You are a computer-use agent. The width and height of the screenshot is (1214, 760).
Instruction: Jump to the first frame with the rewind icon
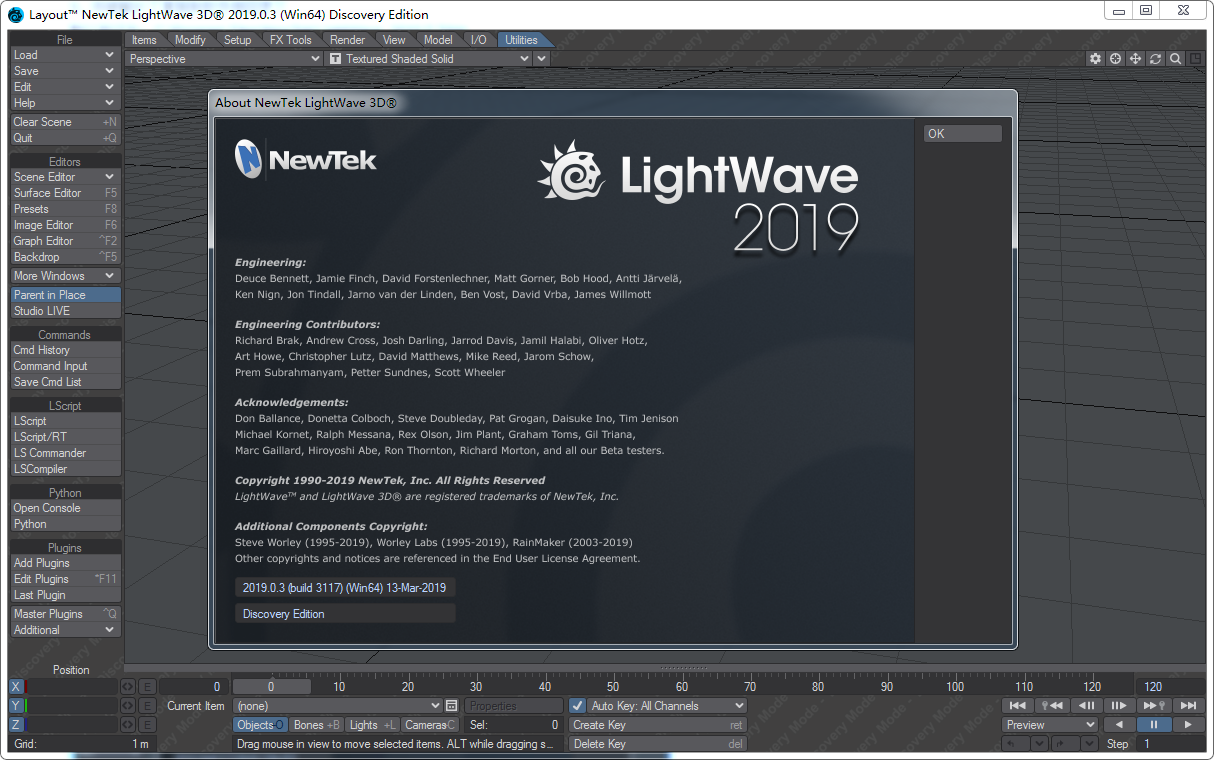(x=1016, y=705)
